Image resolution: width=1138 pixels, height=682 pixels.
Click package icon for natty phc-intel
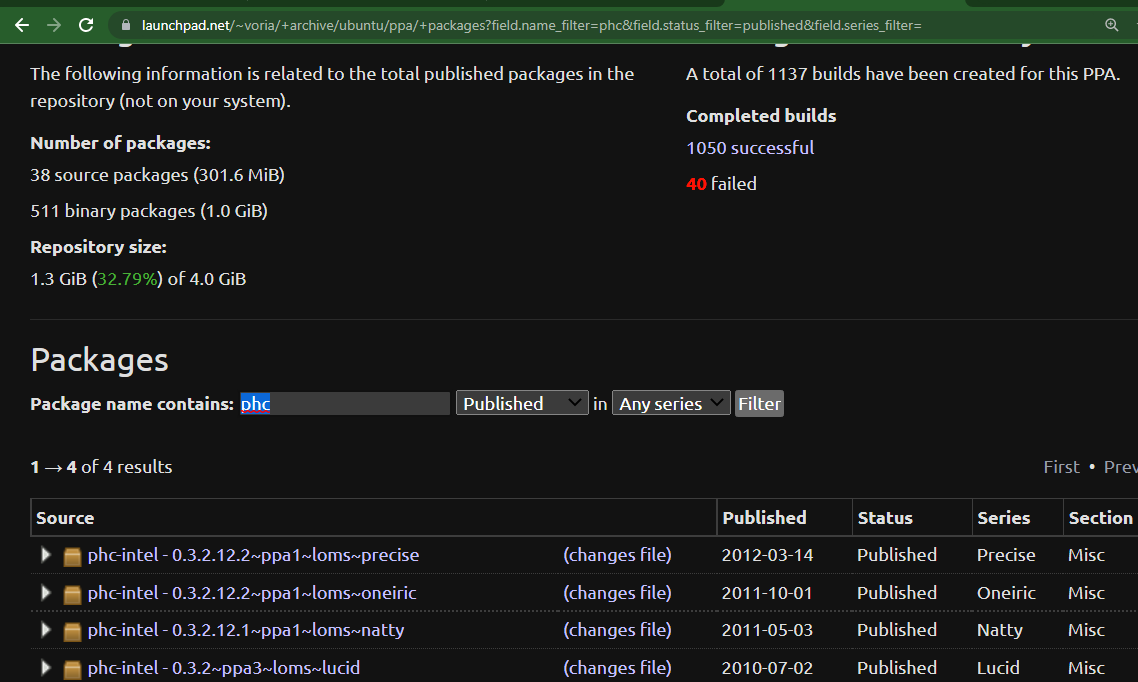[x=72, y=631]
